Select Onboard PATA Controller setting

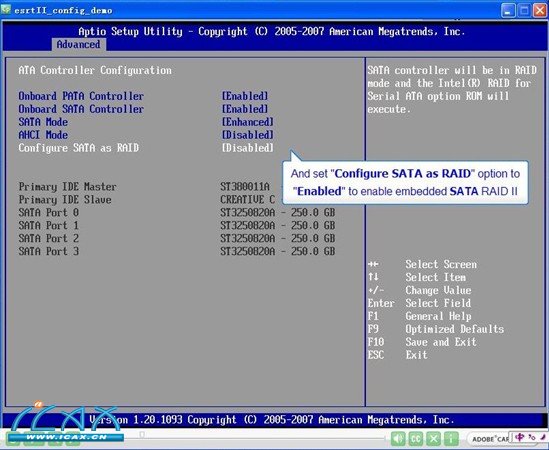[81, 96]
